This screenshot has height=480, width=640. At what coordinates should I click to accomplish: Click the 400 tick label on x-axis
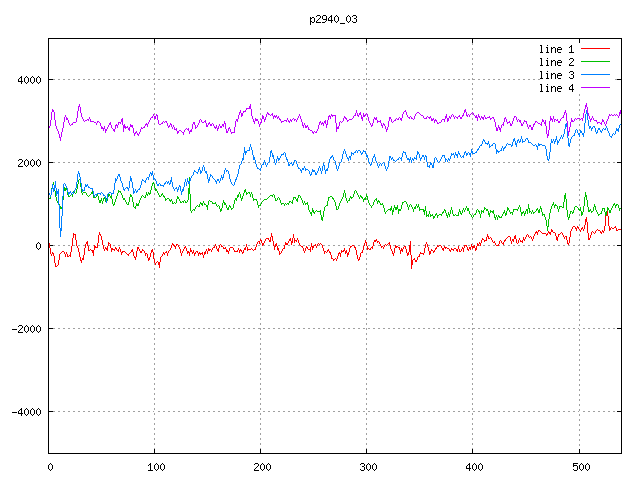(473, 466)
